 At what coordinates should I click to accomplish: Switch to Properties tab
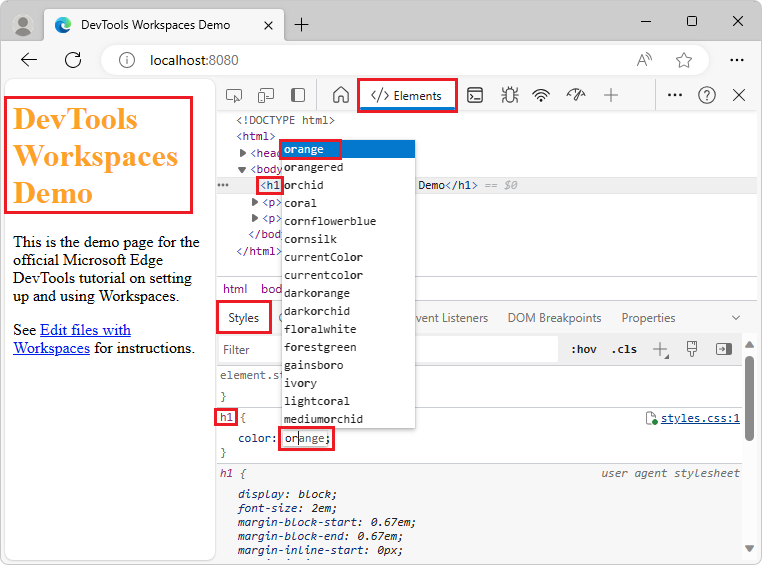pos(648,318)
